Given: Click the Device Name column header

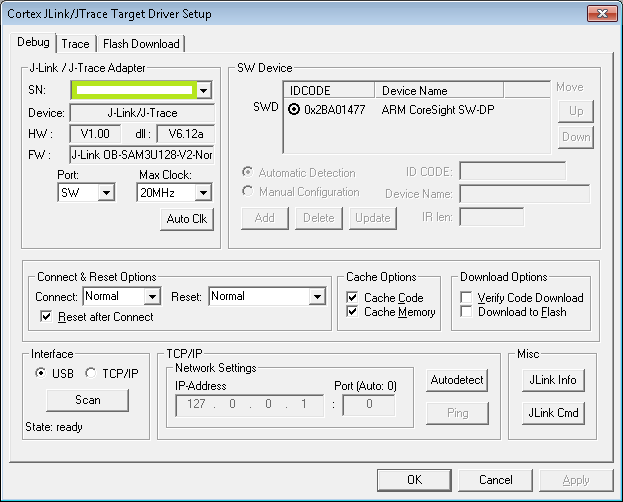Looking at the screenshot, I should point(439,90).
